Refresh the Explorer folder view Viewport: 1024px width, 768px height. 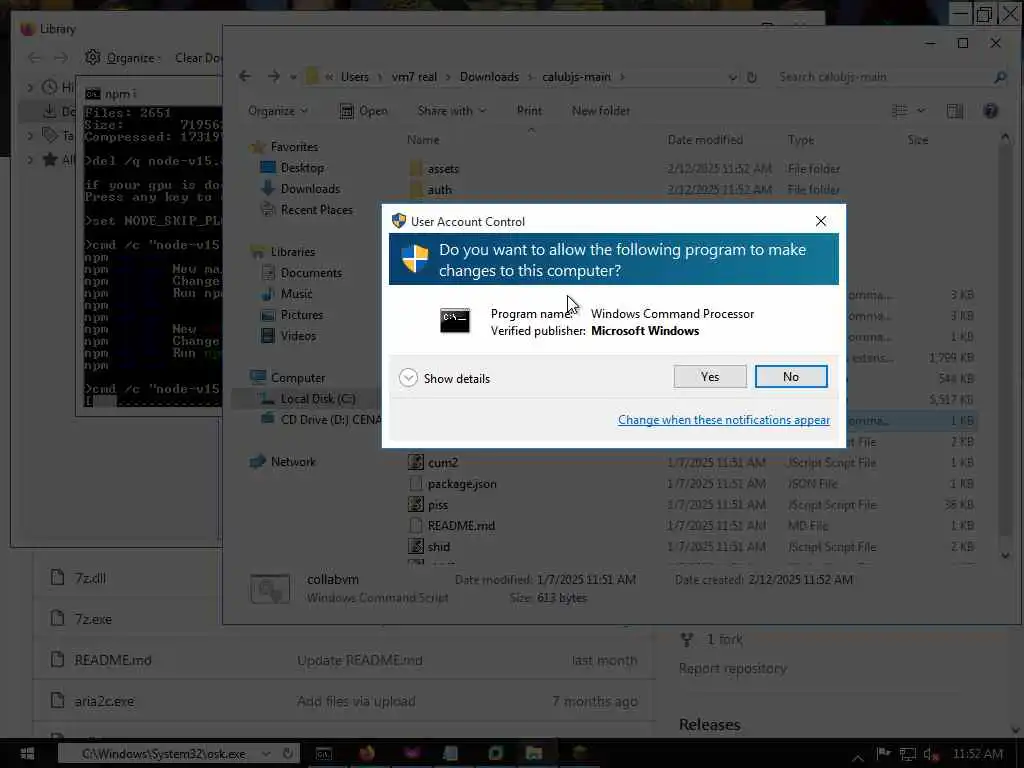click(752, 77)
